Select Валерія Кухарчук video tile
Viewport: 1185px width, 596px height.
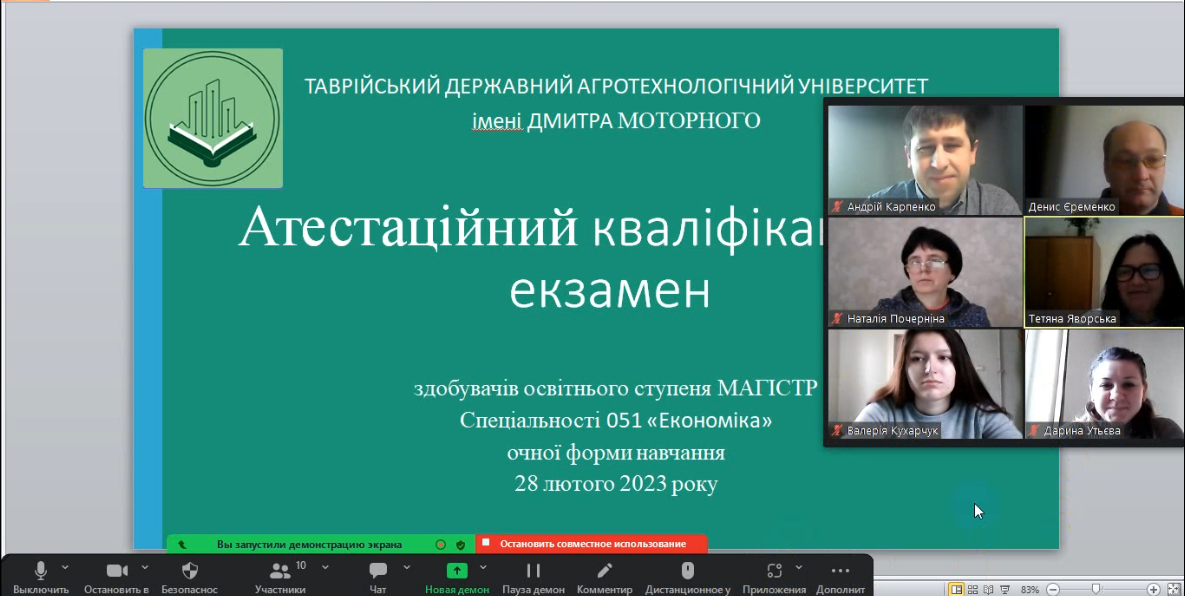(925, 384)
